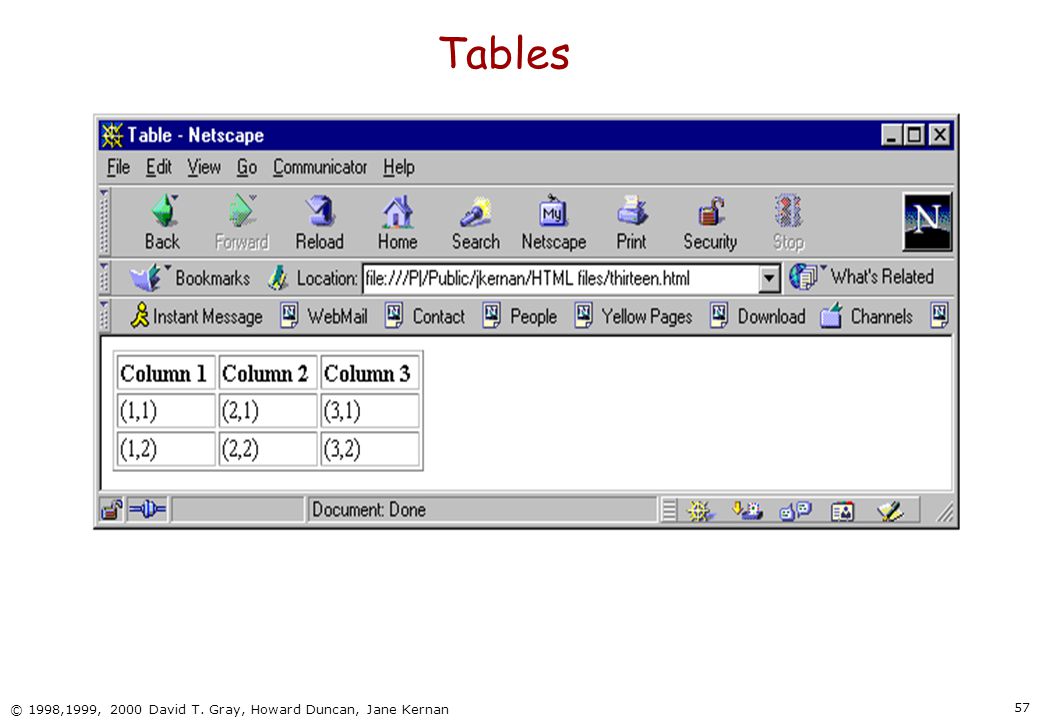Open WebMail from personal toolbar
Viewport: 1040px width, 720px height.
pos(324,316)
